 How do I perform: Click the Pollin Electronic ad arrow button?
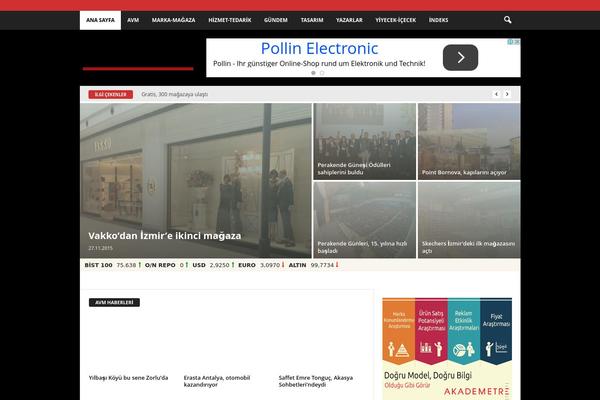tap(460, 57)
